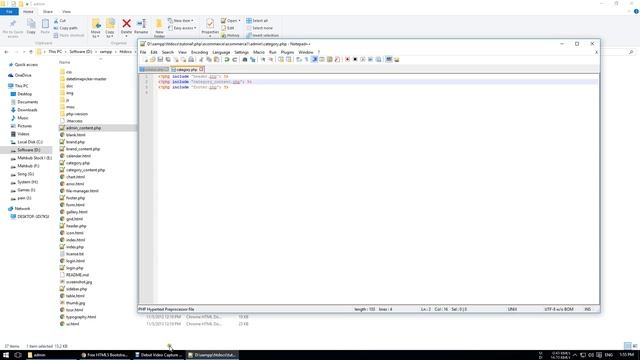Click the Save All icon in Notepad++ toolbar
640x360 pixels.
[168, 60]
